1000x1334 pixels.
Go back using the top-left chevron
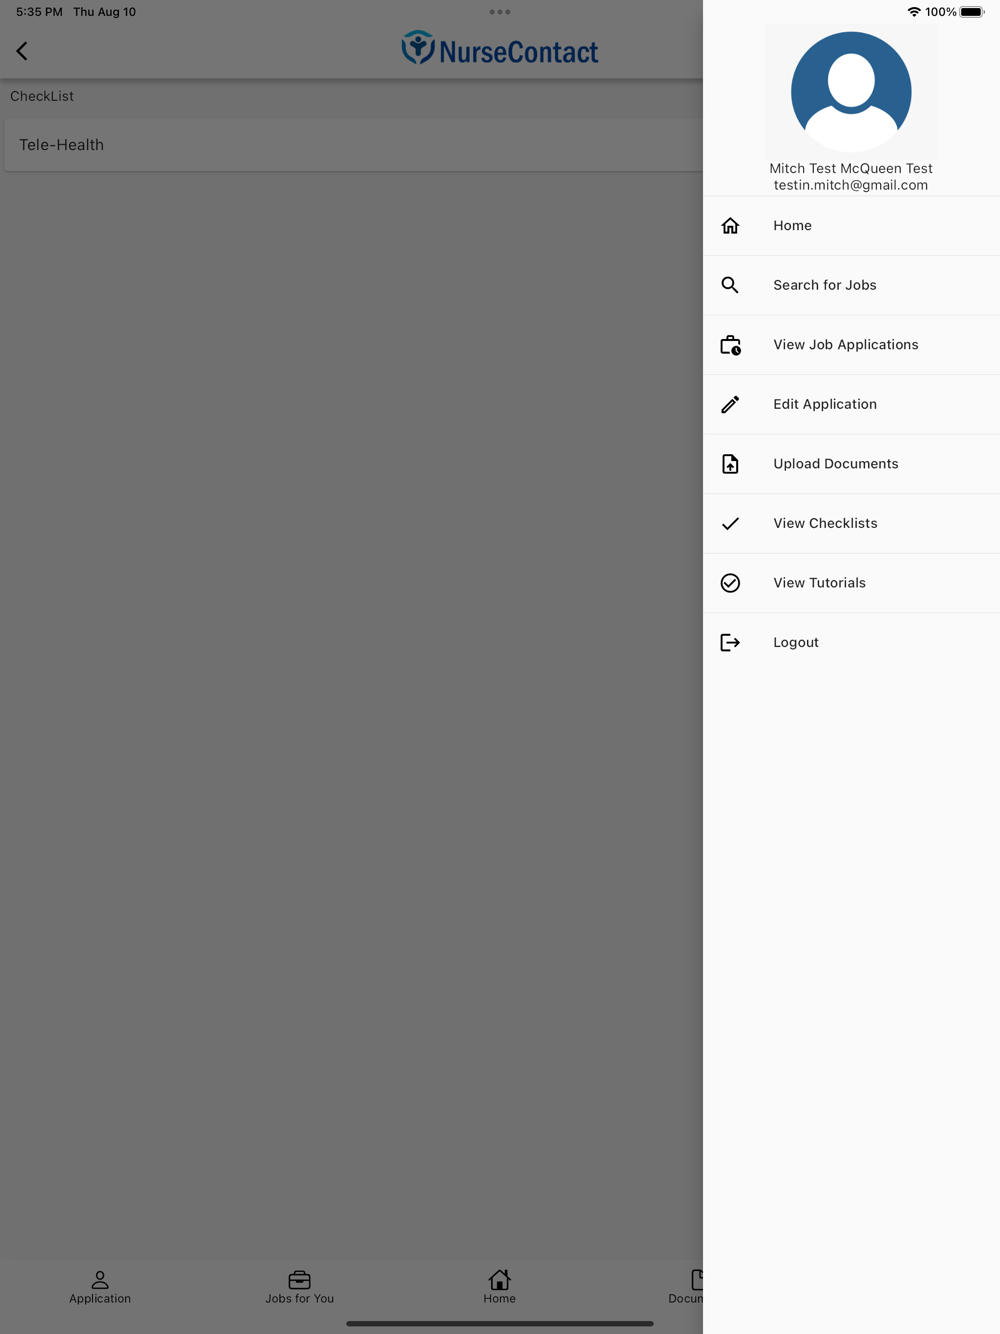pos(22,51)
